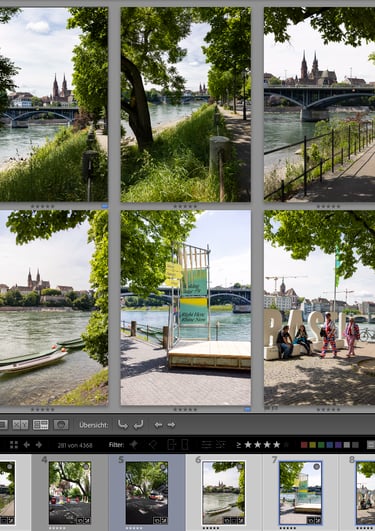Toggle the edited photos filter (sliders icon)
The height and width of the screenshot is (531, 375).
(x=206, y=444)
